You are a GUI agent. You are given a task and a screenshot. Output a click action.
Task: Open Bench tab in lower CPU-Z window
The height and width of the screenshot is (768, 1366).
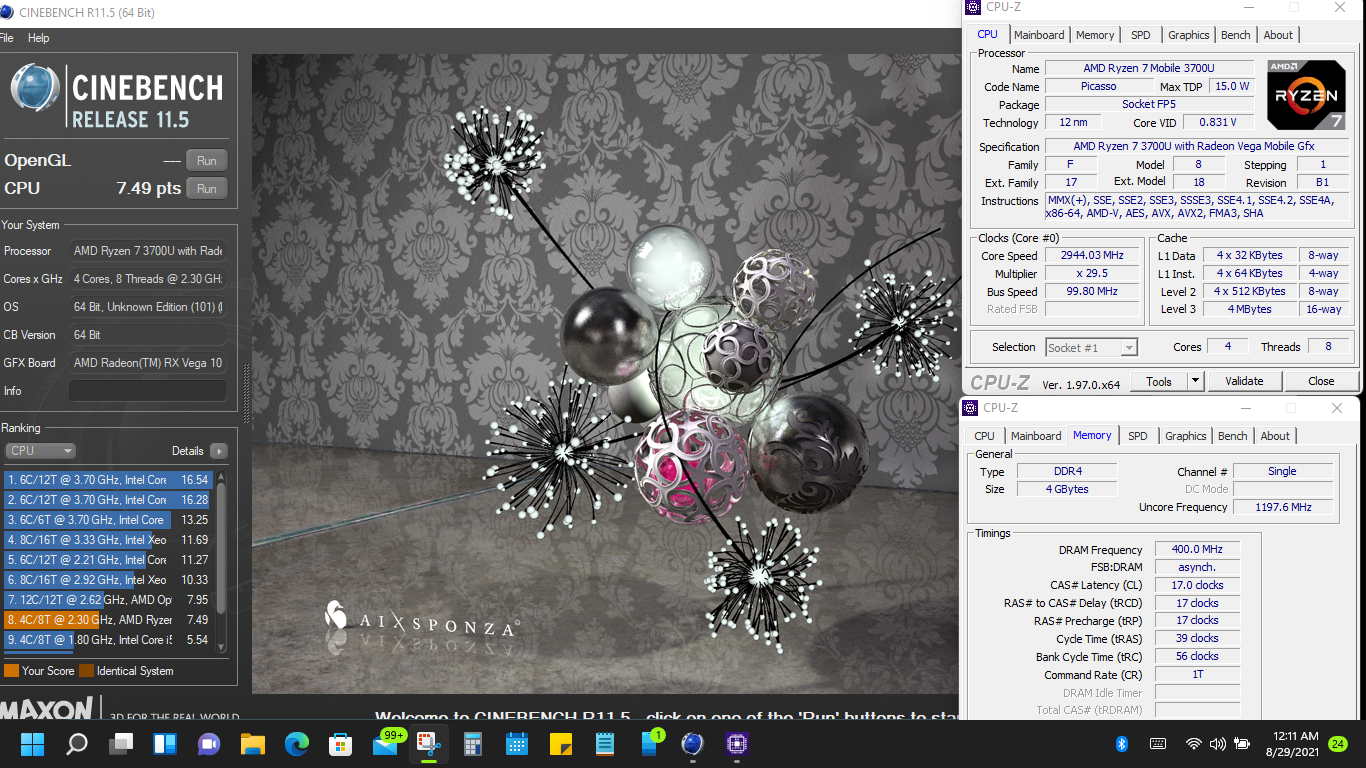pyautogui.click(x=1233, y=436)
